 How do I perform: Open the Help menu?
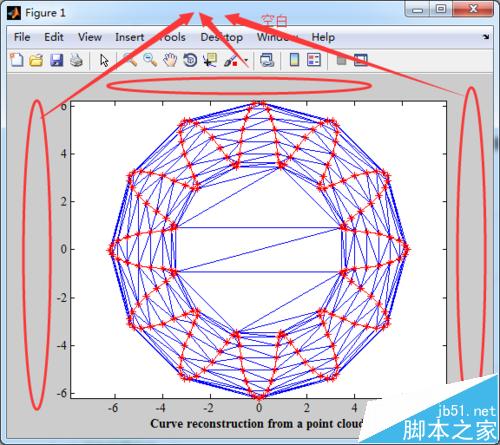point(323,37)
